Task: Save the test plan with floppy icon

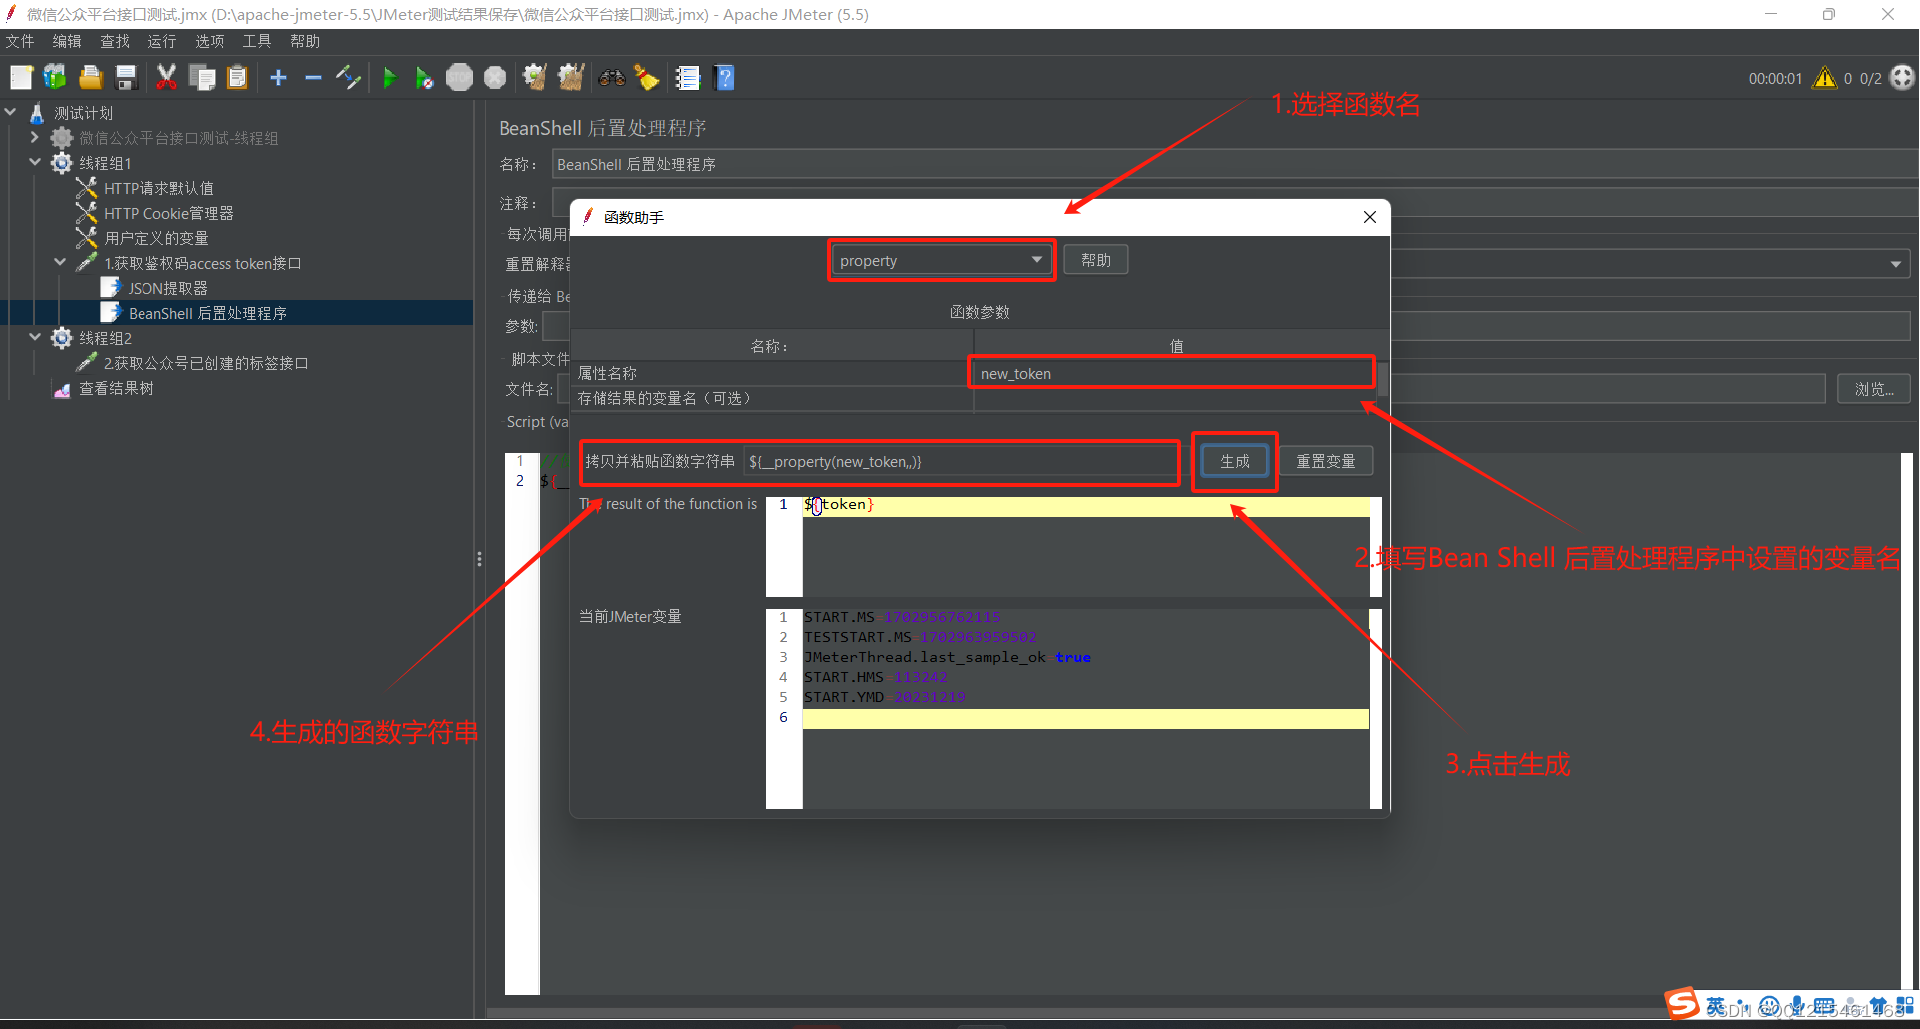Action: click(x=126, y=77)
